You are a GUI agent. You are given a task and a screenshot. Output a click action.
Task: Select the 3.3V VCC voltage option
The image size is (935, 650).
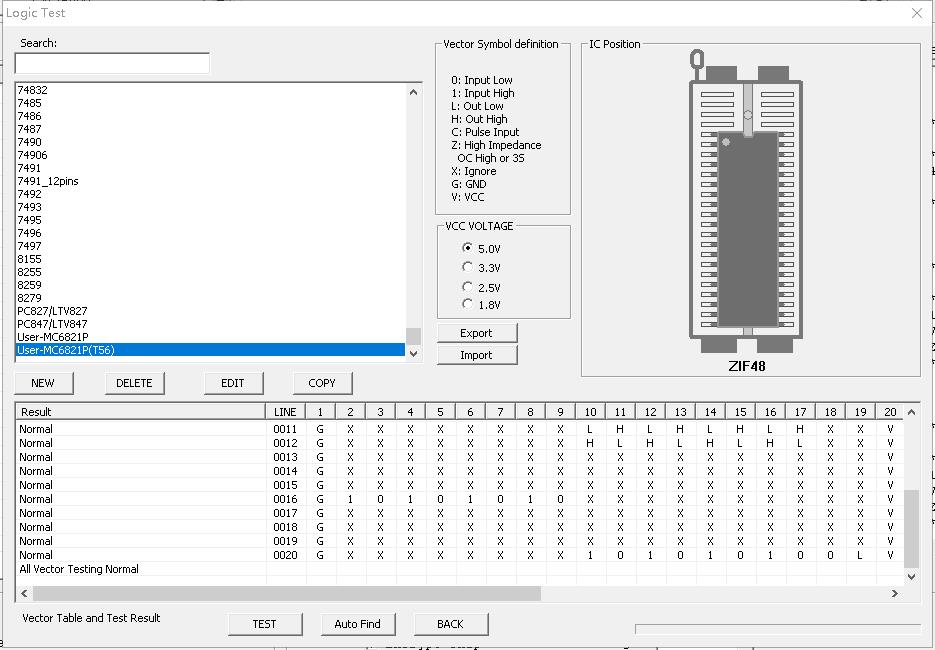468,268
